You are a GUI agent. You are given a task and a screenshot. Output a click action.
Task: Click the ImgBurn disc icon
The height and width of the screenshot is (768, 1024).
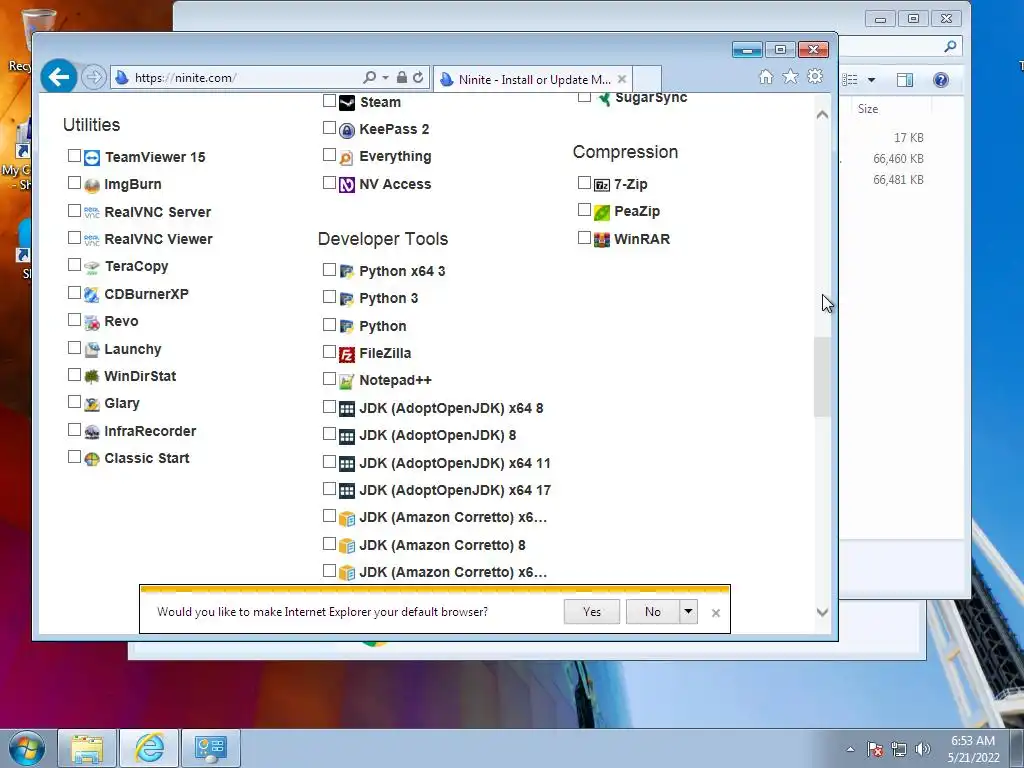[x=92, y=185]
